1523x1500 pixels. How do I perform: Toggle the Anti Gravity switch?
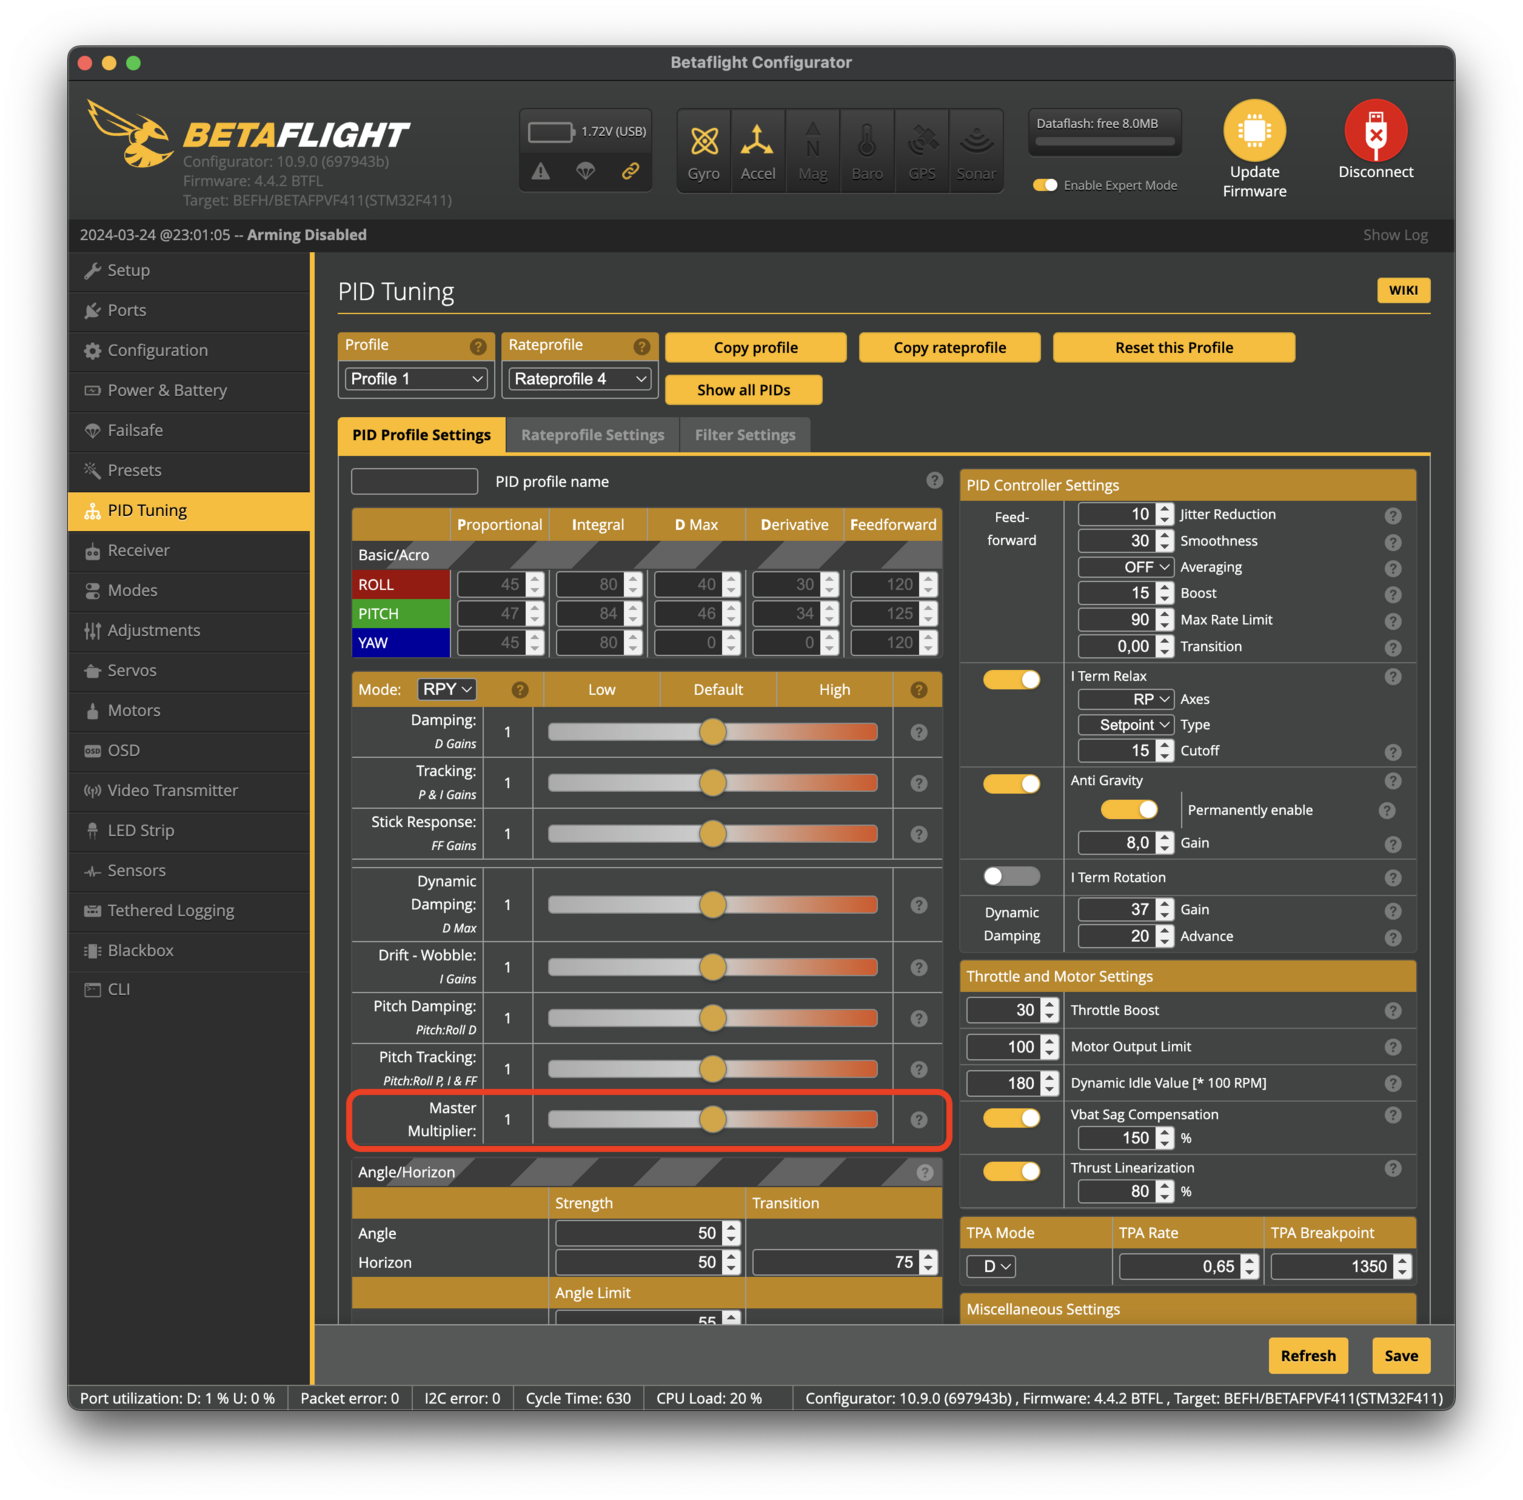point(1011,783)
